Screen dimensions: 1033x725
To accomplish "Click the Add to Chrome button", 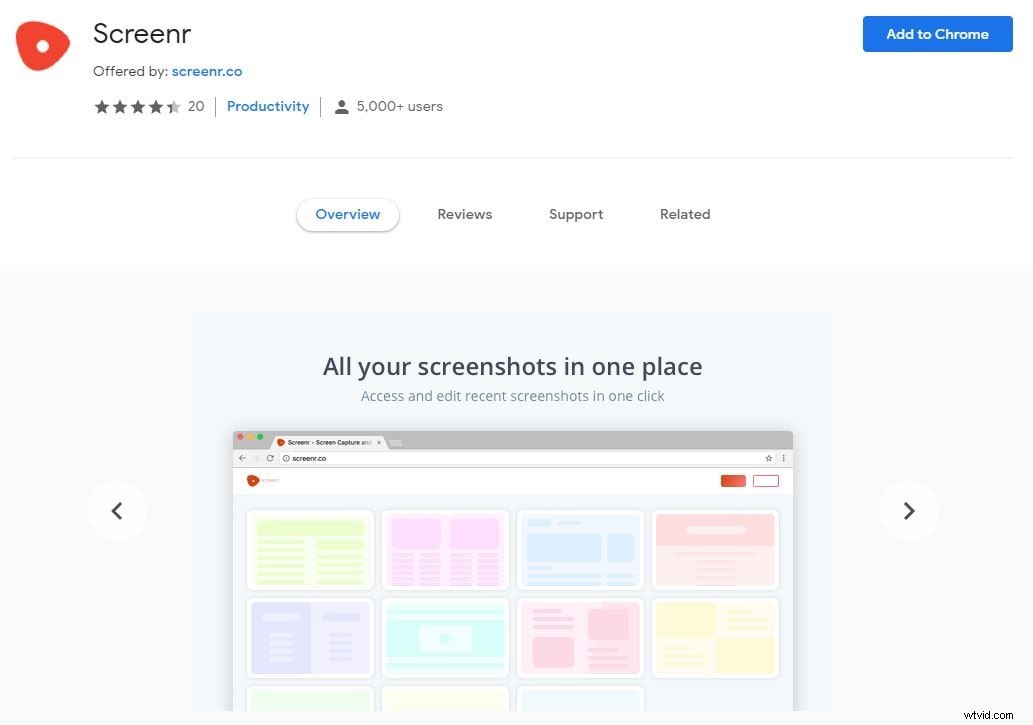I will click(936, 34).
